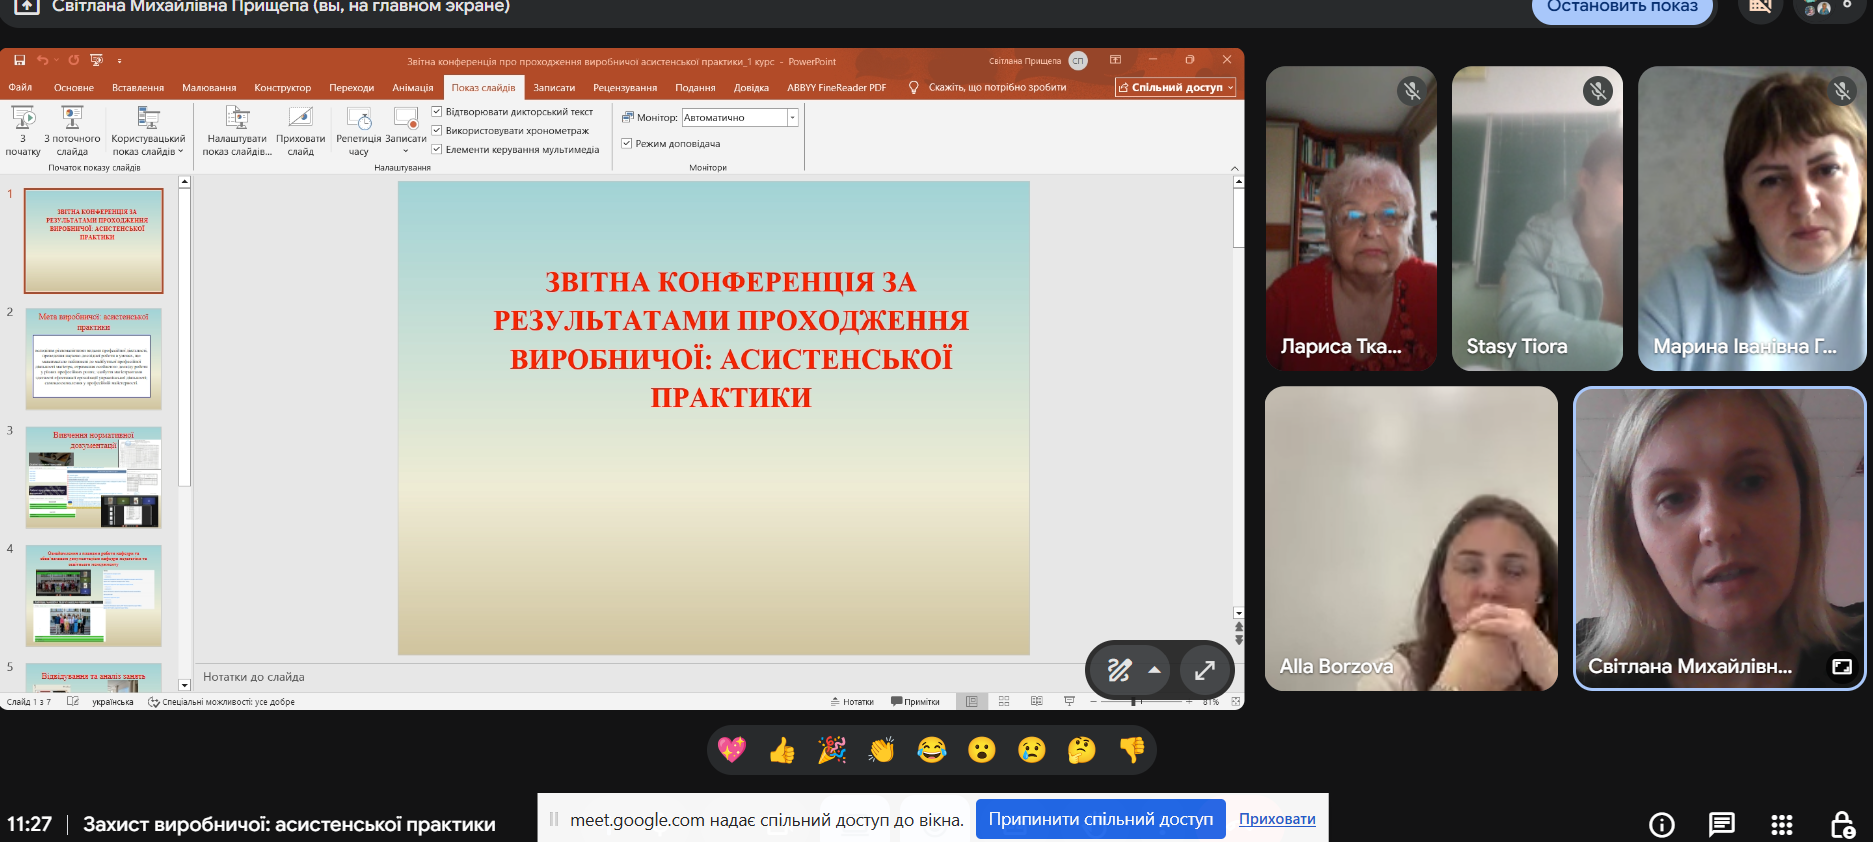
Task: Open set up slide show icon
Action: click(237, 118)
